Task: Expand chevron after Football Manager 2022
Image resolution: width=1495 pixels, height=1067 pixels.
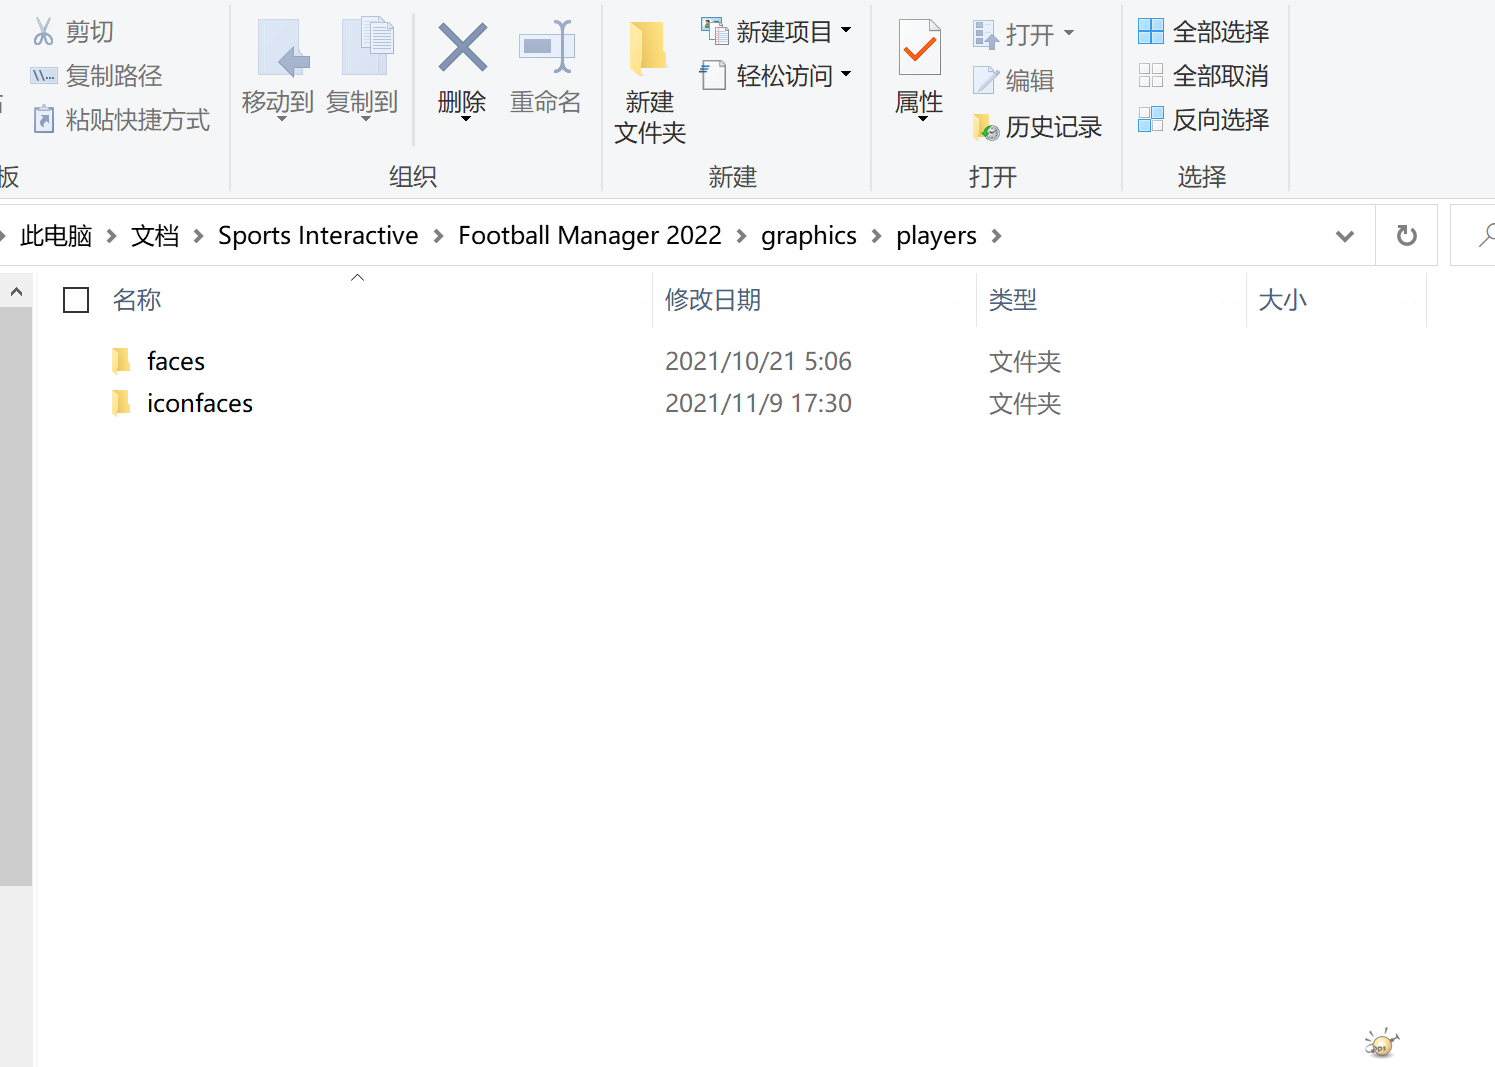Action: [741, 236]
